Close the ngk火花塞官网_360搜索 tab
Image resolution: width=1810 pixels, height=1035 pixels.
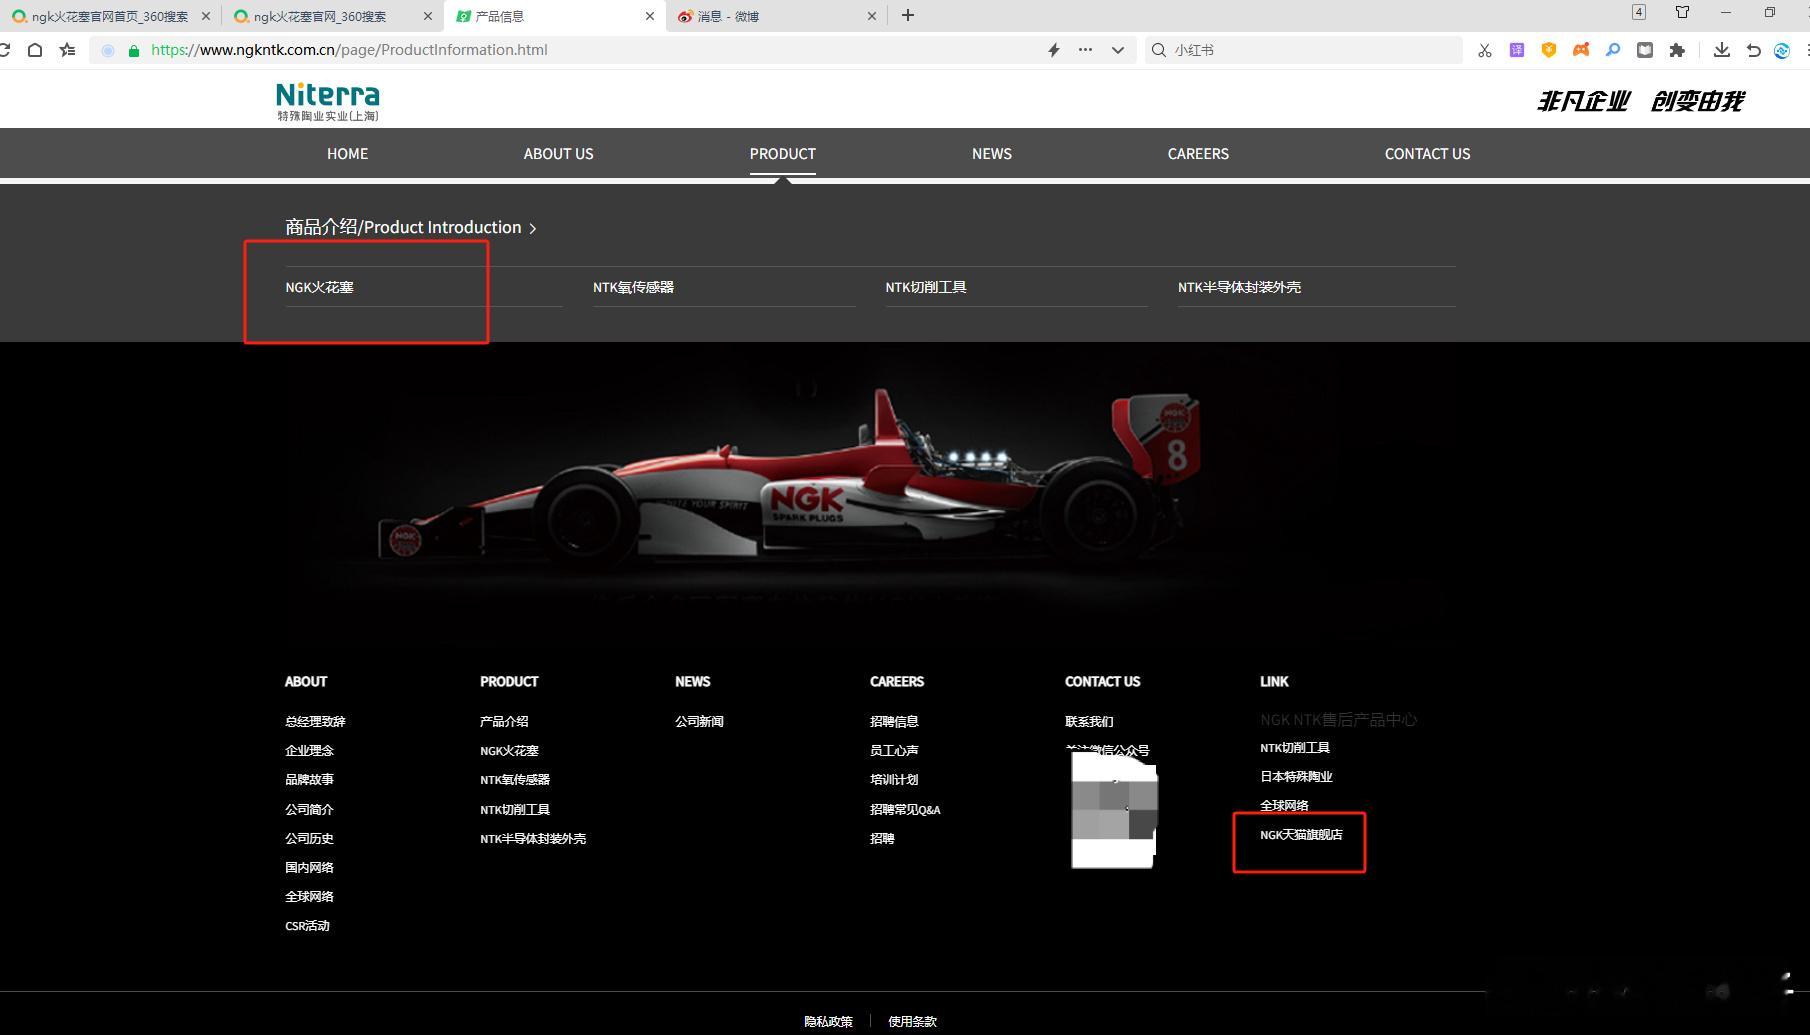428,16
